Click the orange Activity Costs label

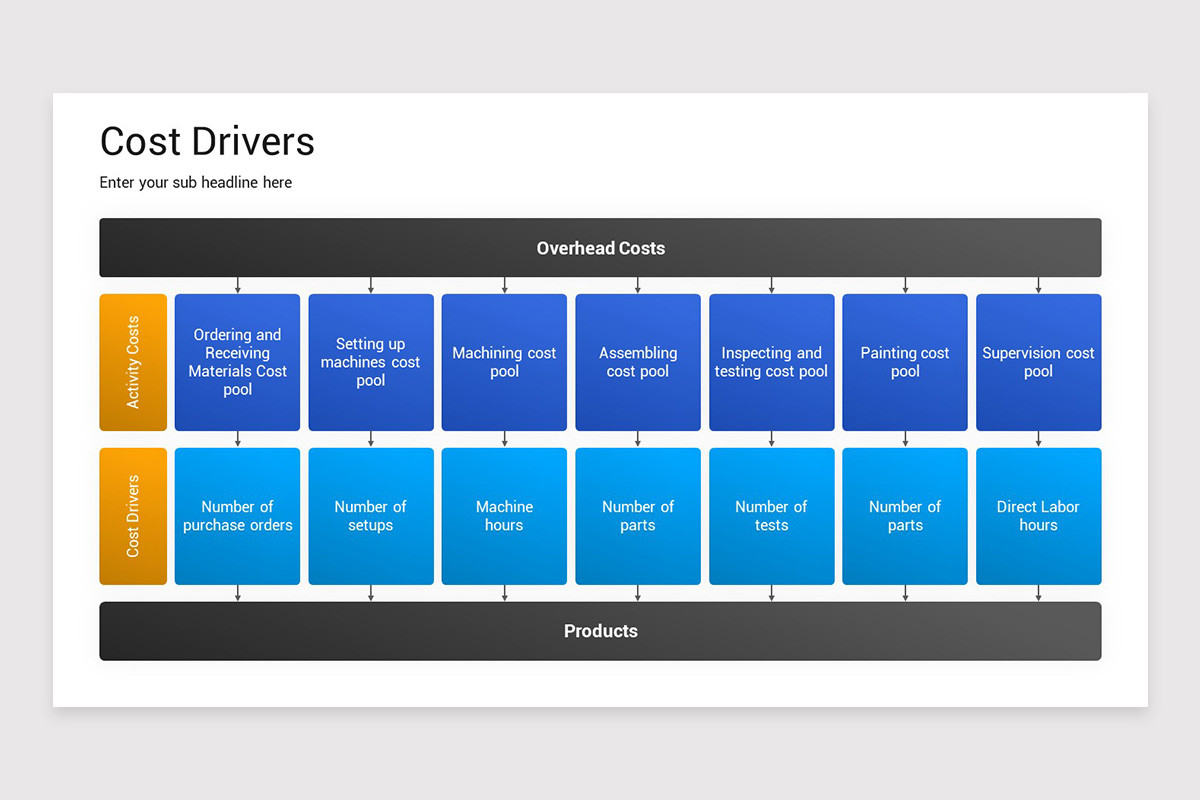tap(133, 362)
